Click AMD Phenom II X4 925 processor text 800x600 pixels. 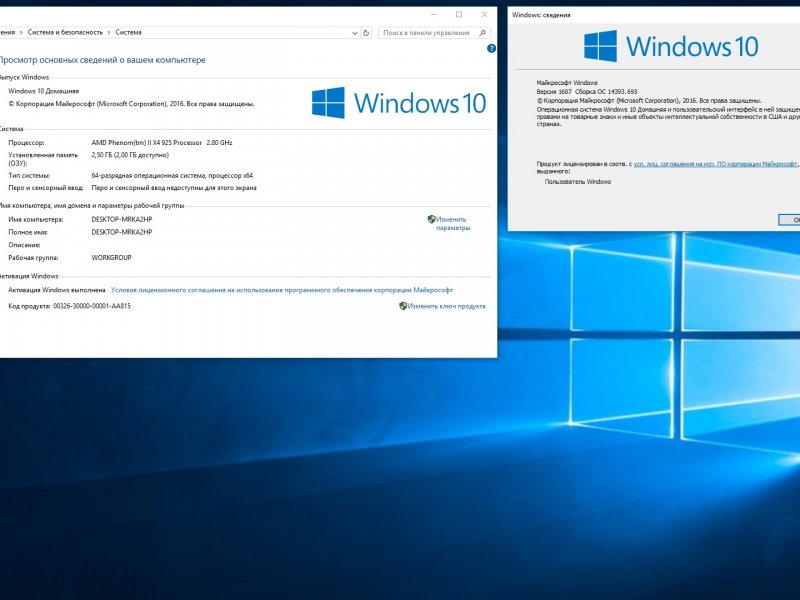click(x=162, y=143)
